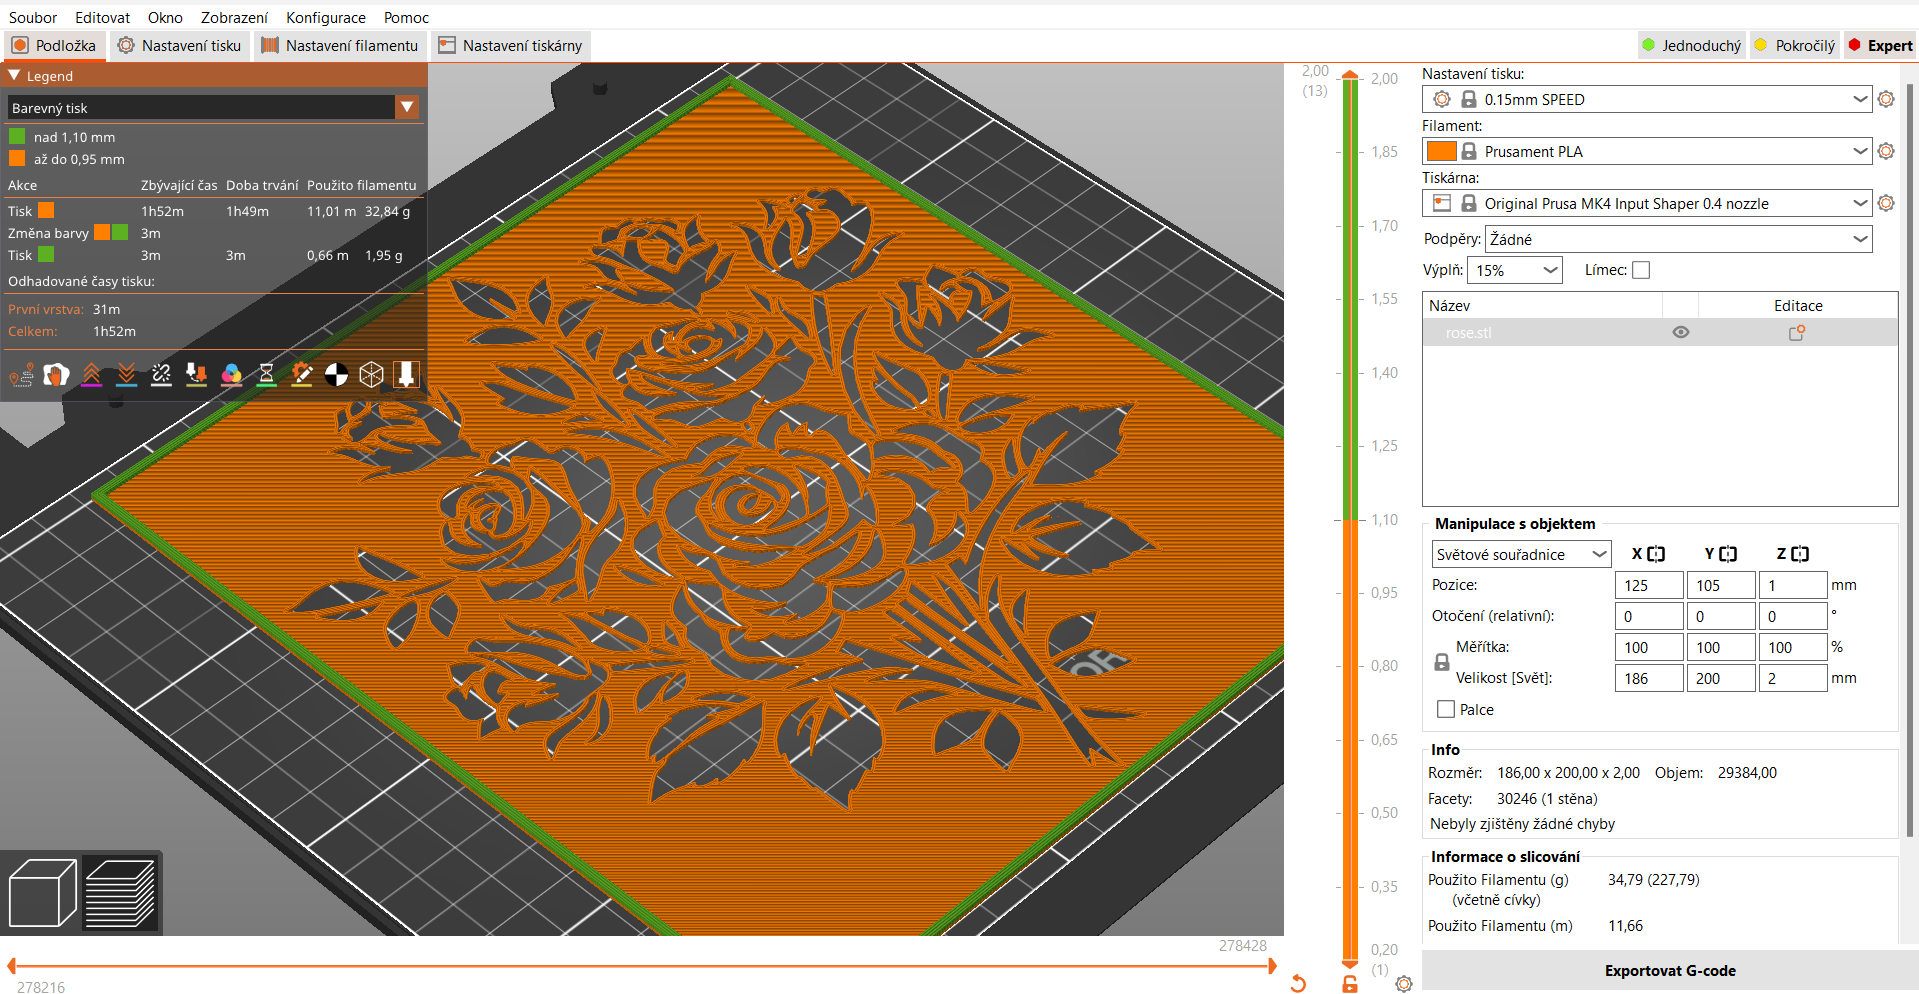Open the Konfigurace menu

pyautogui.click(x=325, y=17)
